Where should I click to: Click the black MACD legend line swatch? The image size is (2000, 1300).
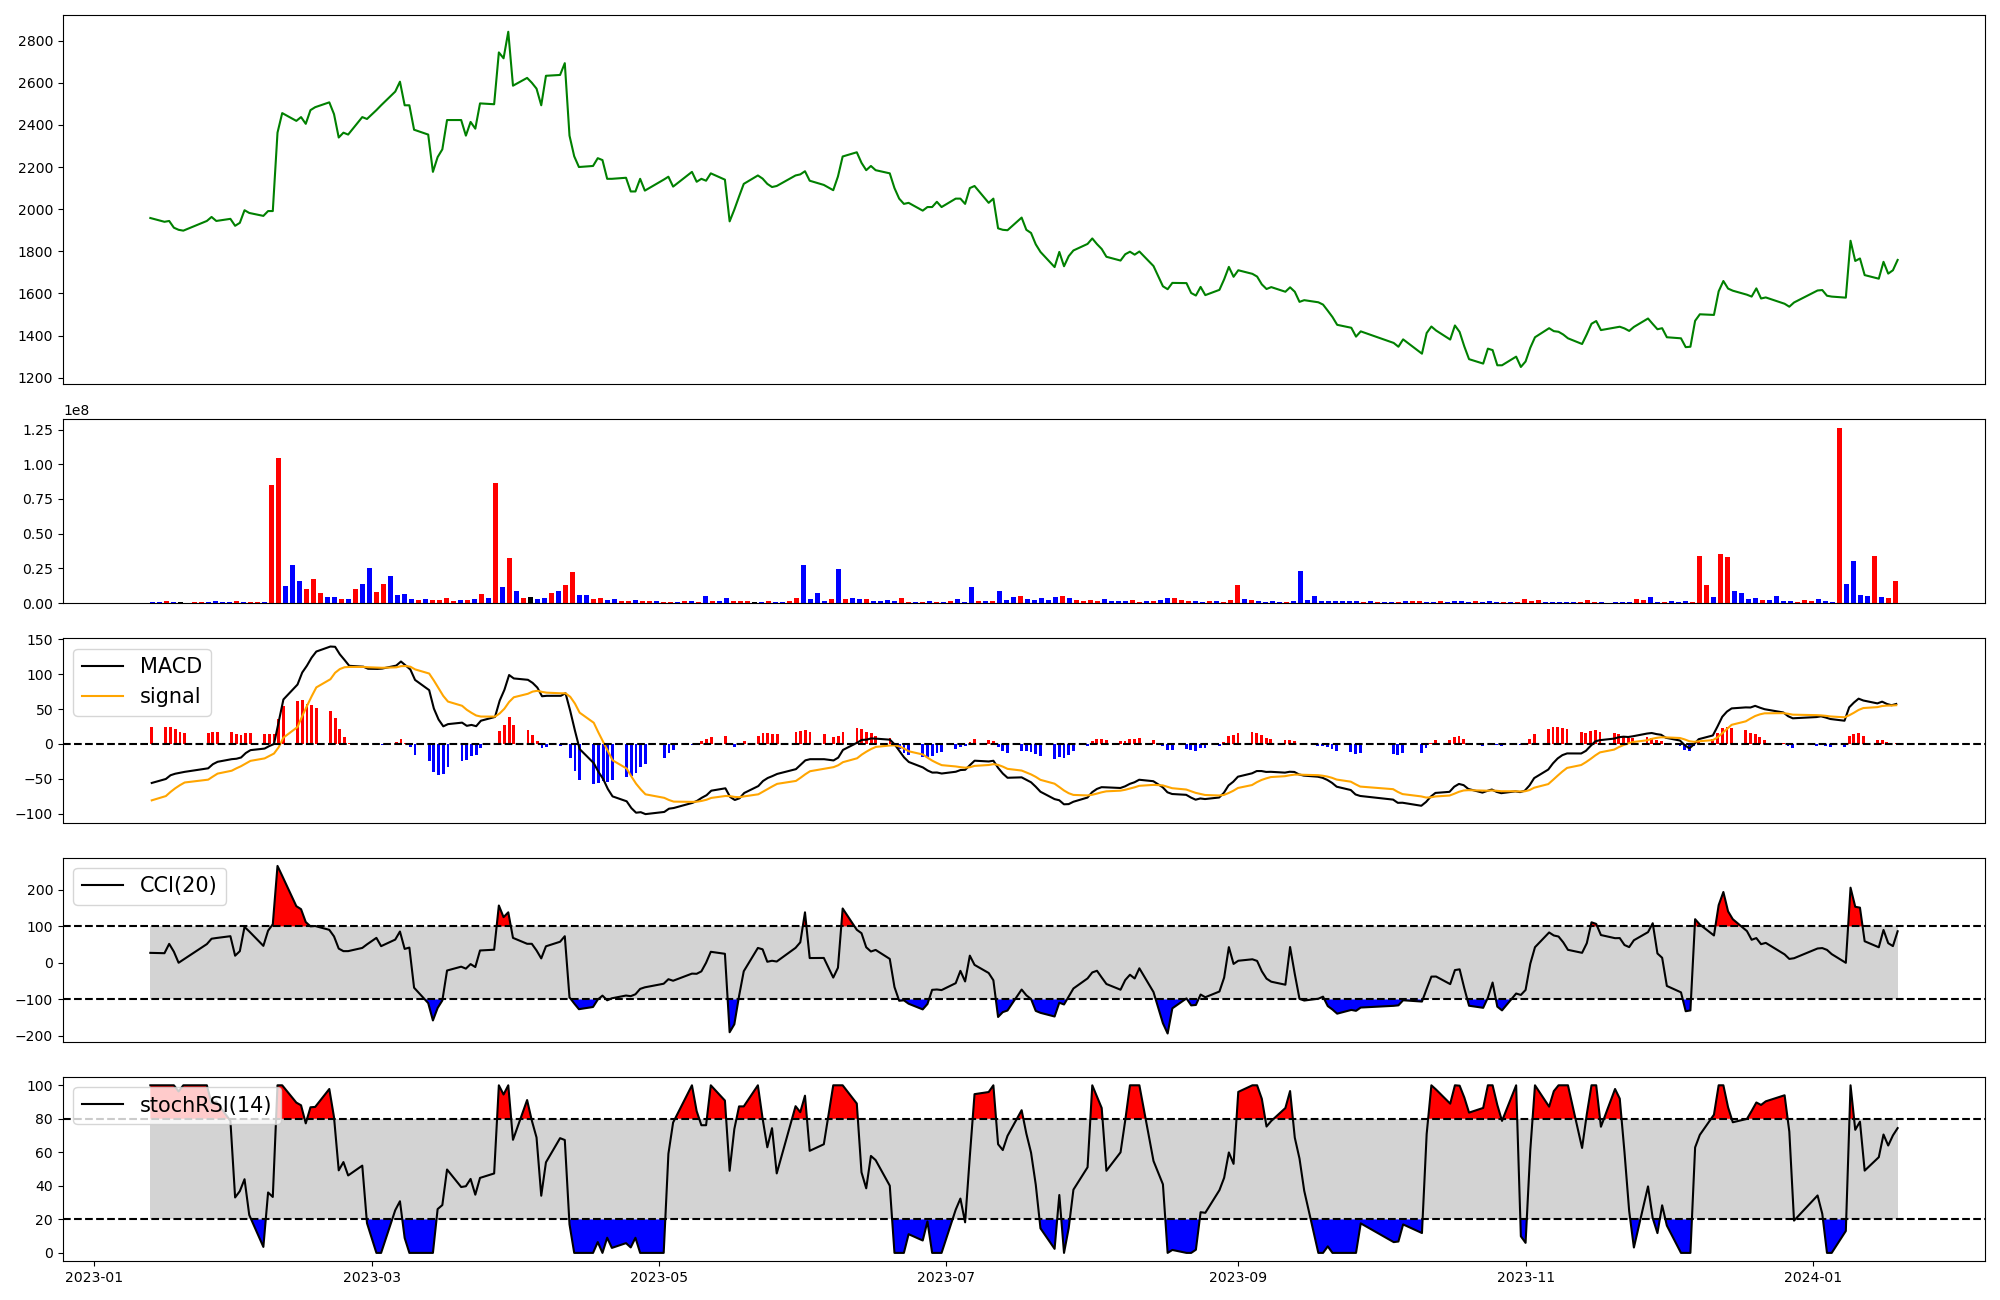click(x=102, y=666)
